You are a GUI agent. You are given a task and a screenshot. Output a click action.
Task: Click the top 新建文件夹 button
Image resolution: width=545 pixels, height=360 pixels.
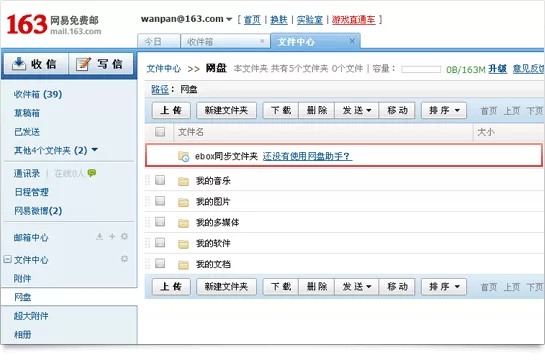click(x=226, y=111)
